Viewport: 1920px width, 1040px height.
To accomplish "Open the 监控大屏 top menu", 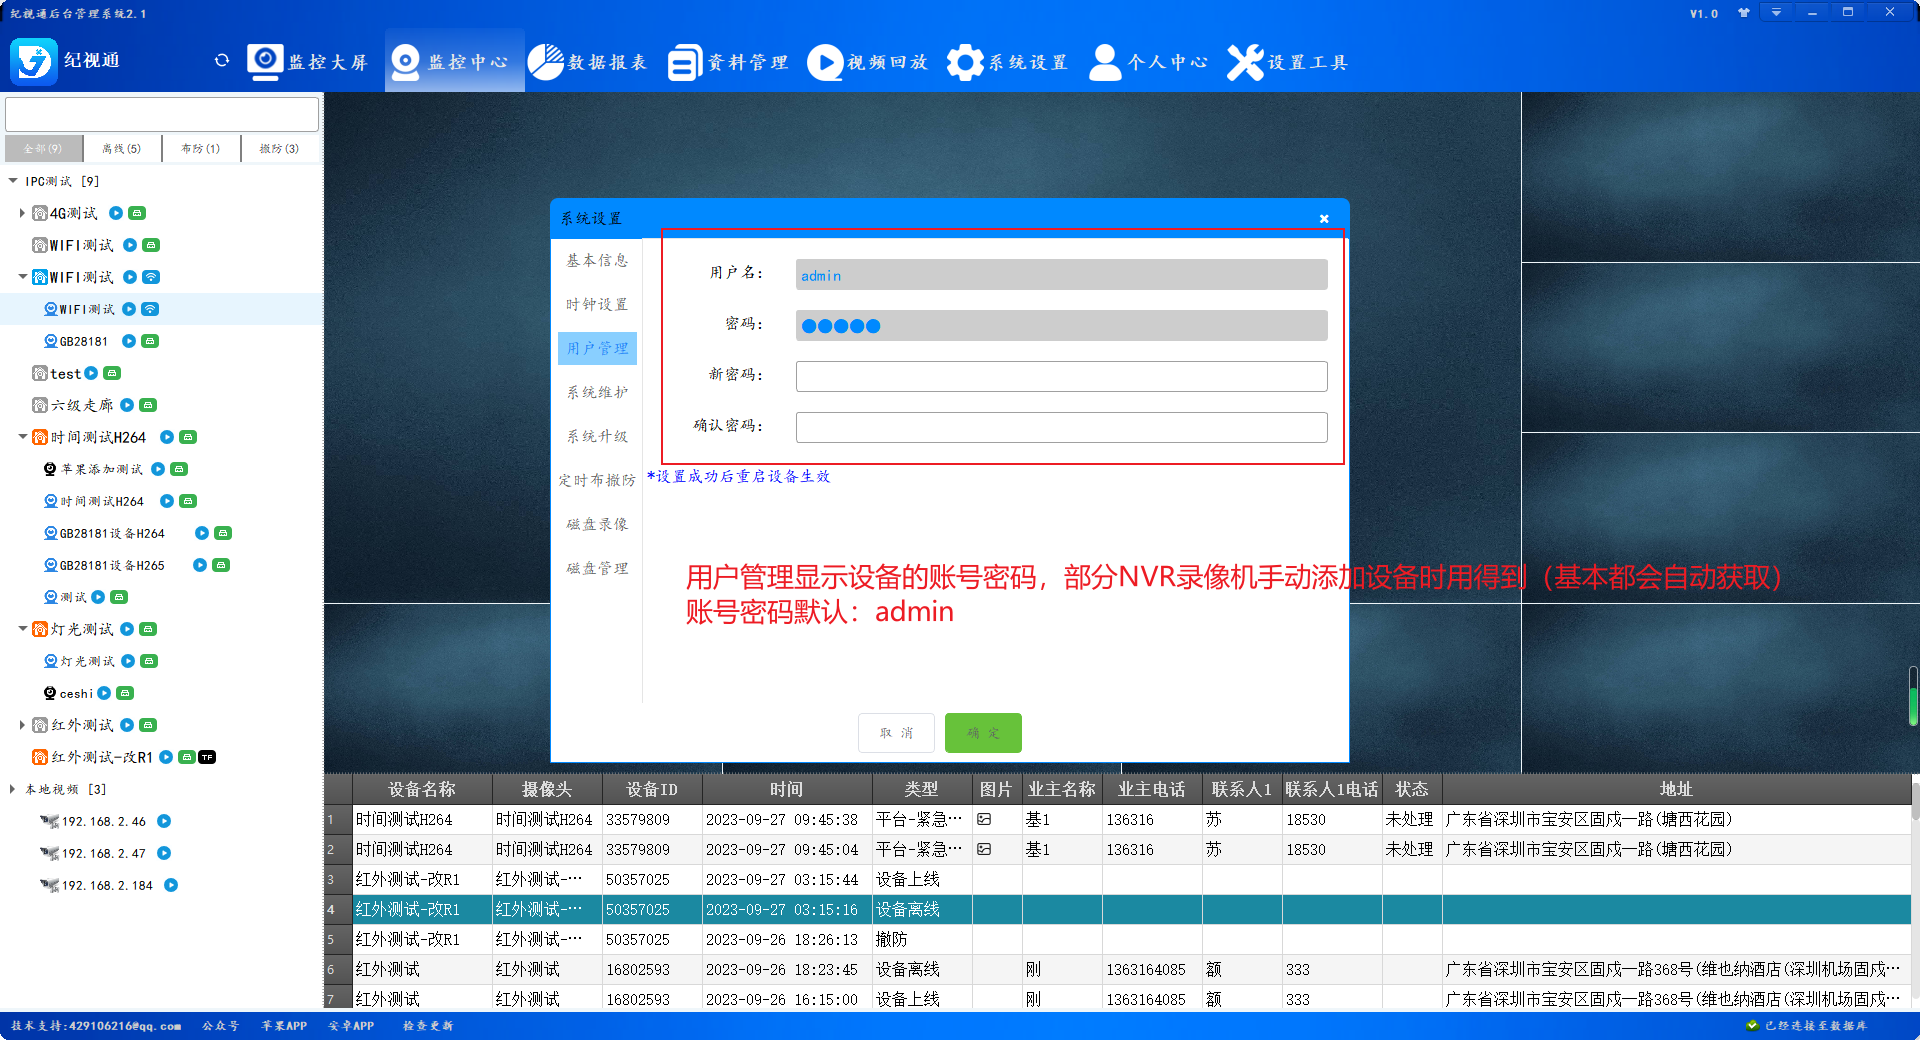I will coord(308,62).
